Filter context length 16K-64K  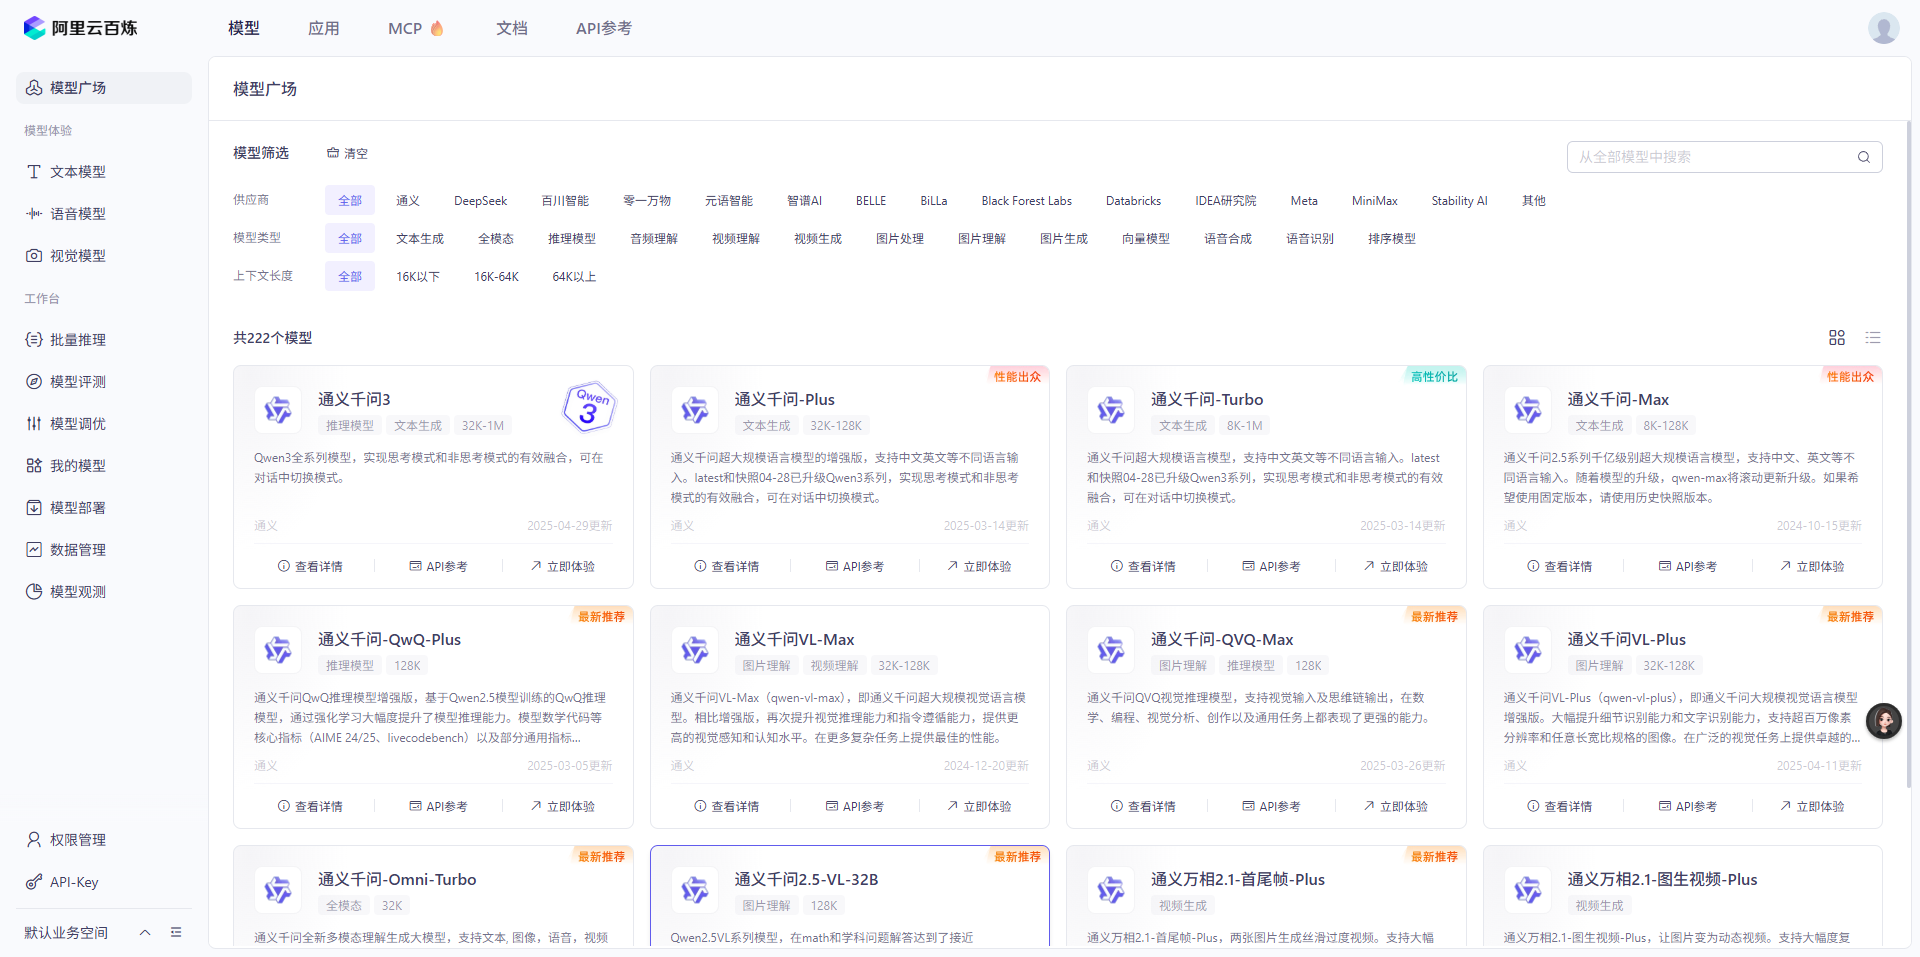[x=496, y=277]
